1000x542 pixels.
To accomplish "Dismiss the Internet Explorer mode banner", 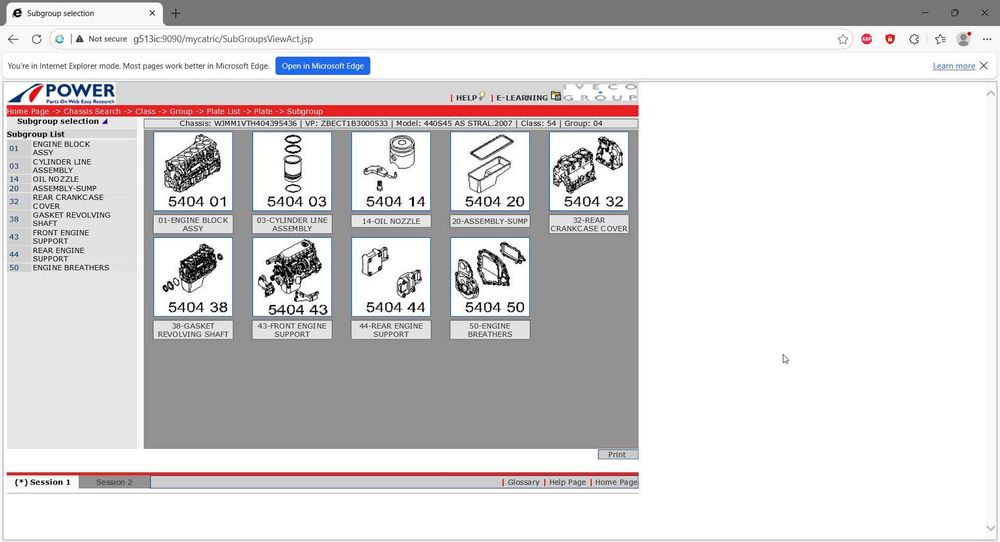I will click(x=984, y=66).
